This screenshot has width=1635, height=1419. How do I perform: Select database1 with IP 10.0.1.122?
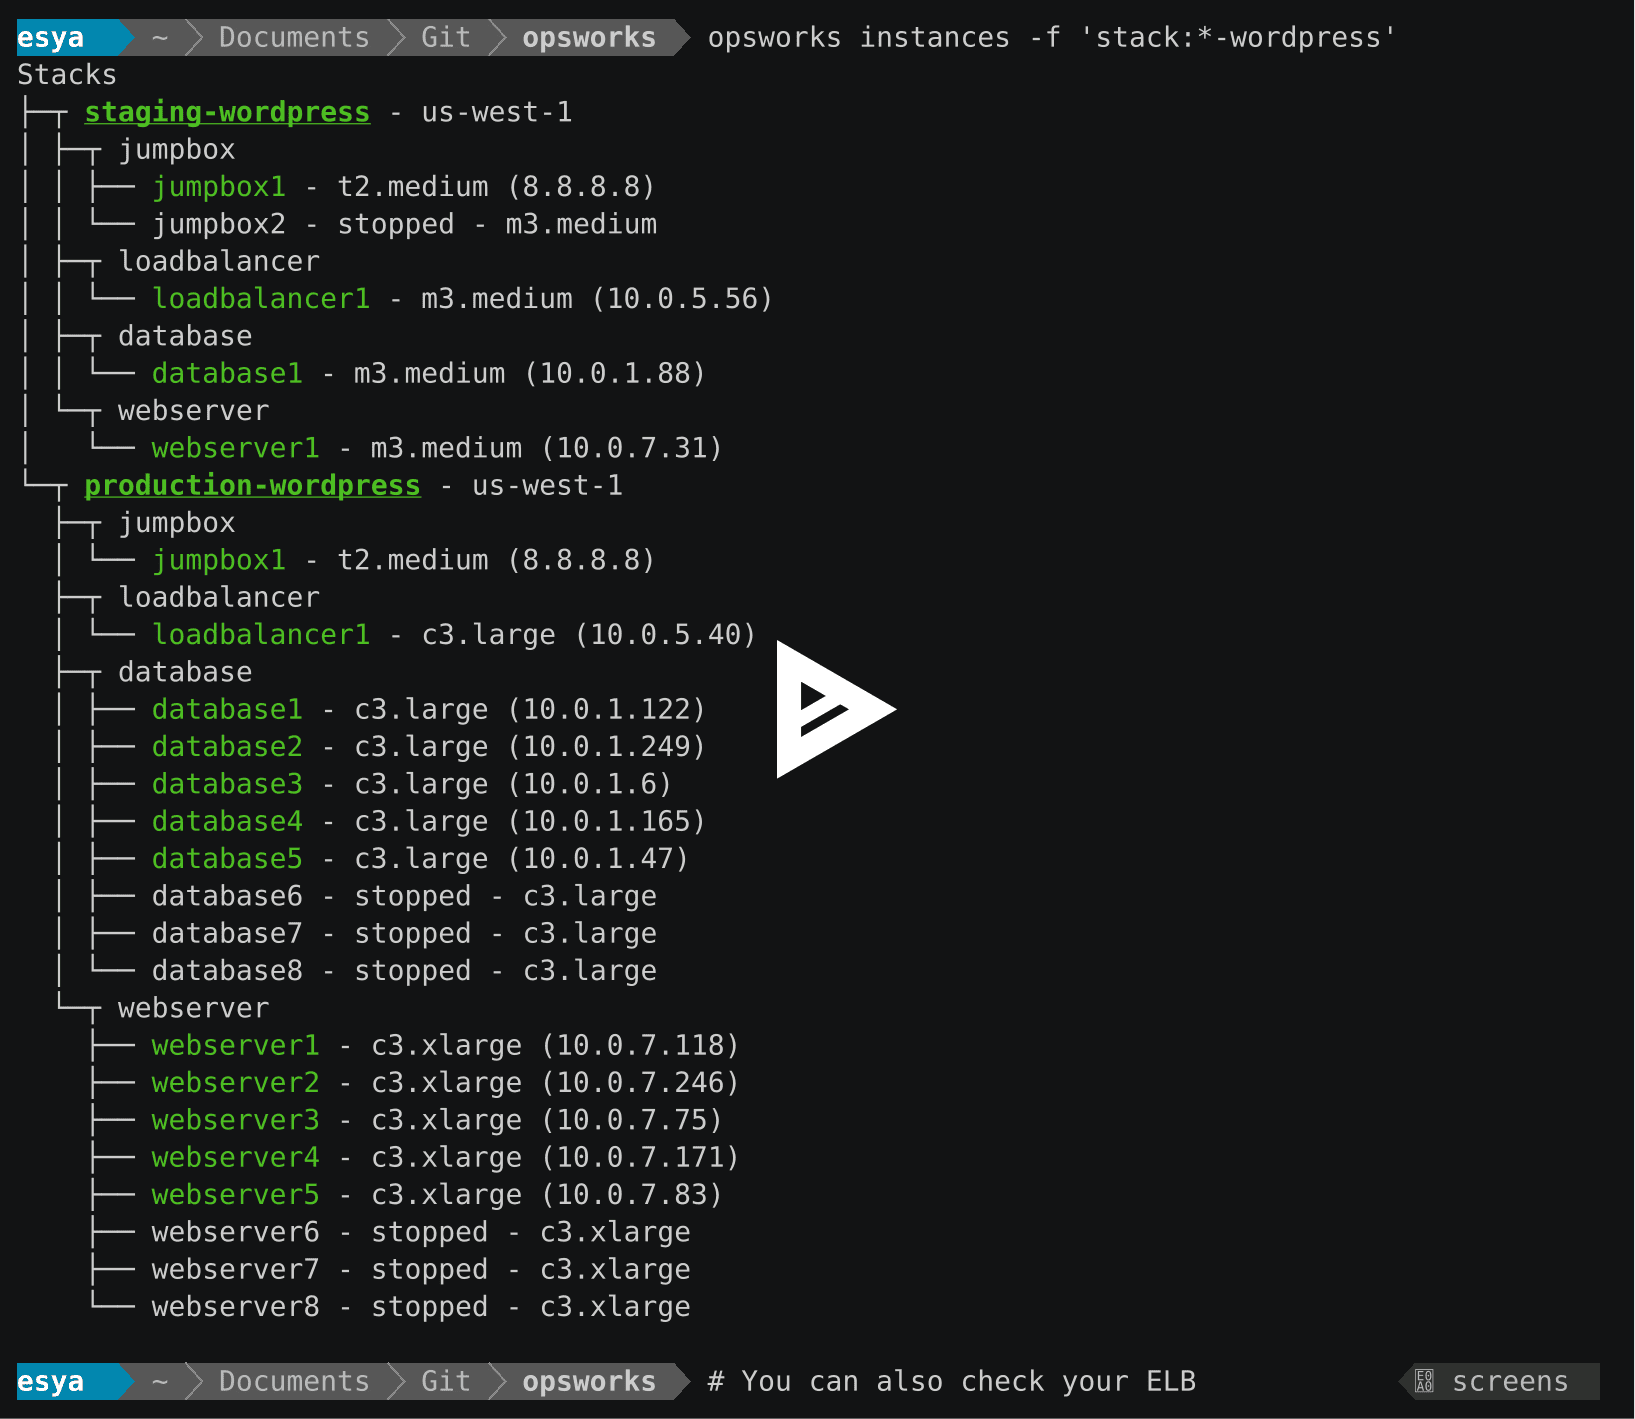429,710
